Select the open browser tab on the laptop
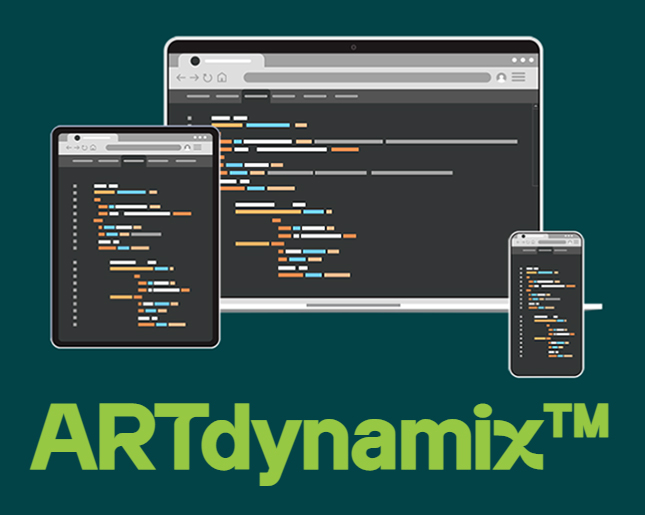Image resolution: width=645 pixels, height=515 pixels. tap(221, 61)
